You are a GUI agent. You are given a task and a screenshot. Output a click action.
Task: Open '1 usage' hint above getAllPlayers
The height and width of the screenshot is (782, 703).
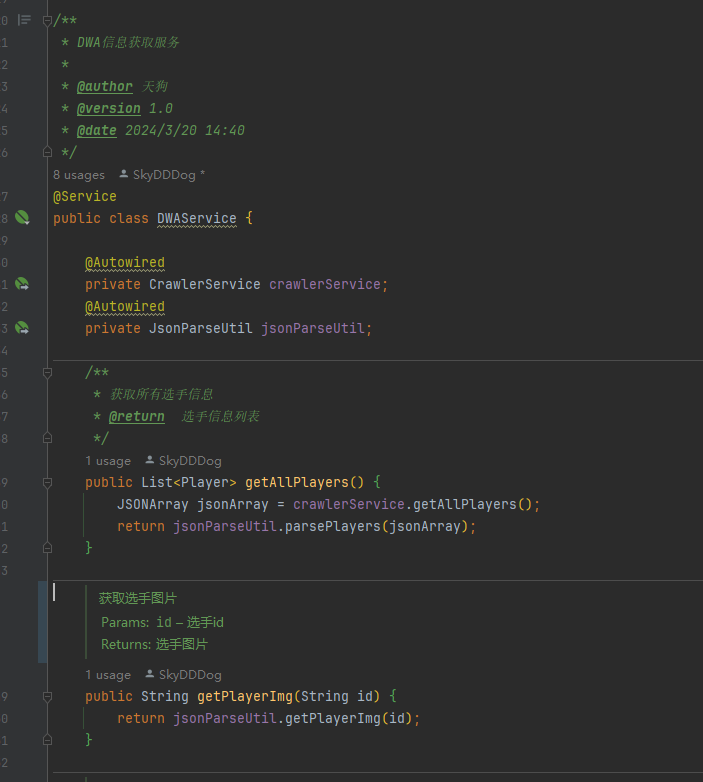tap(108, 461)
